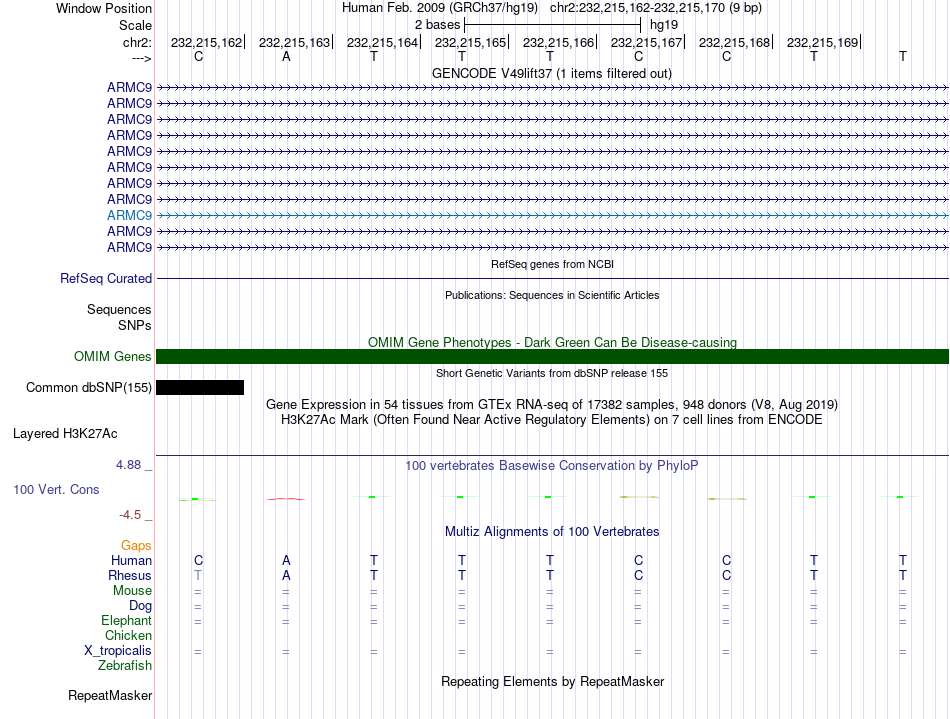Viewport: 950px width, 719px height.
Task: Click the hg19 text beside the scale bar
Action: pyautogui.click(x=663, y=25)
